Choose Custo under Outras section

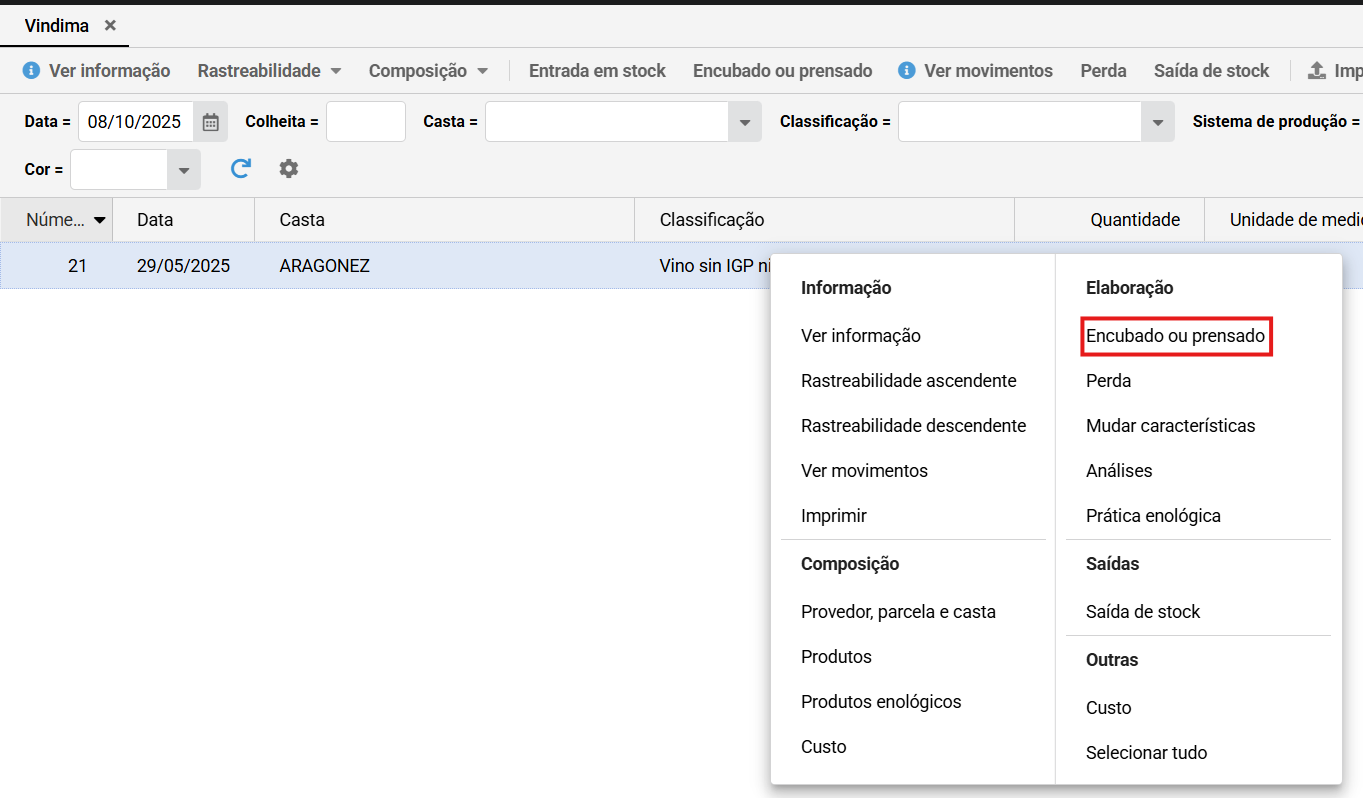[1109, 708]
